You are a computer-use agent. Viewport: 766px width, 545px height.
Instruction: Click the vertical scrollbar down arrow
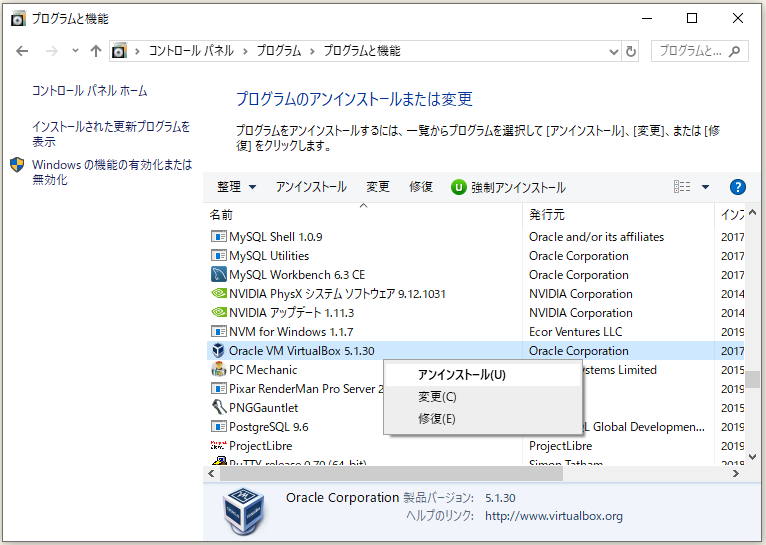[752, 457]
